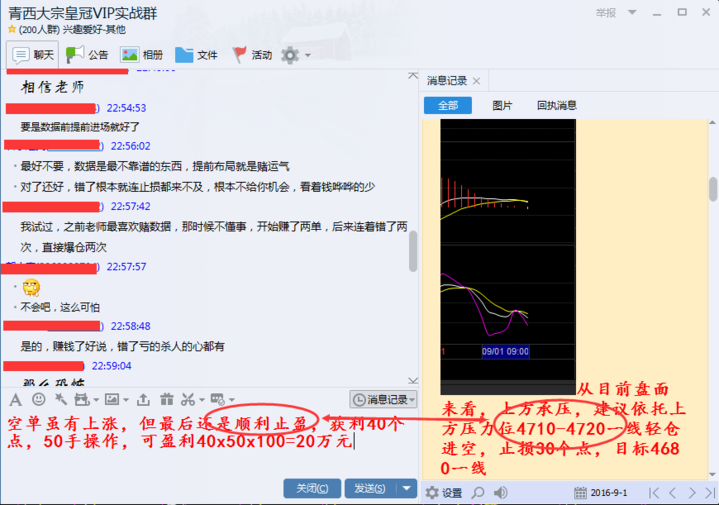Open the emoji smiley picker
The image size is (719, 505).
(x=39, y=400)
